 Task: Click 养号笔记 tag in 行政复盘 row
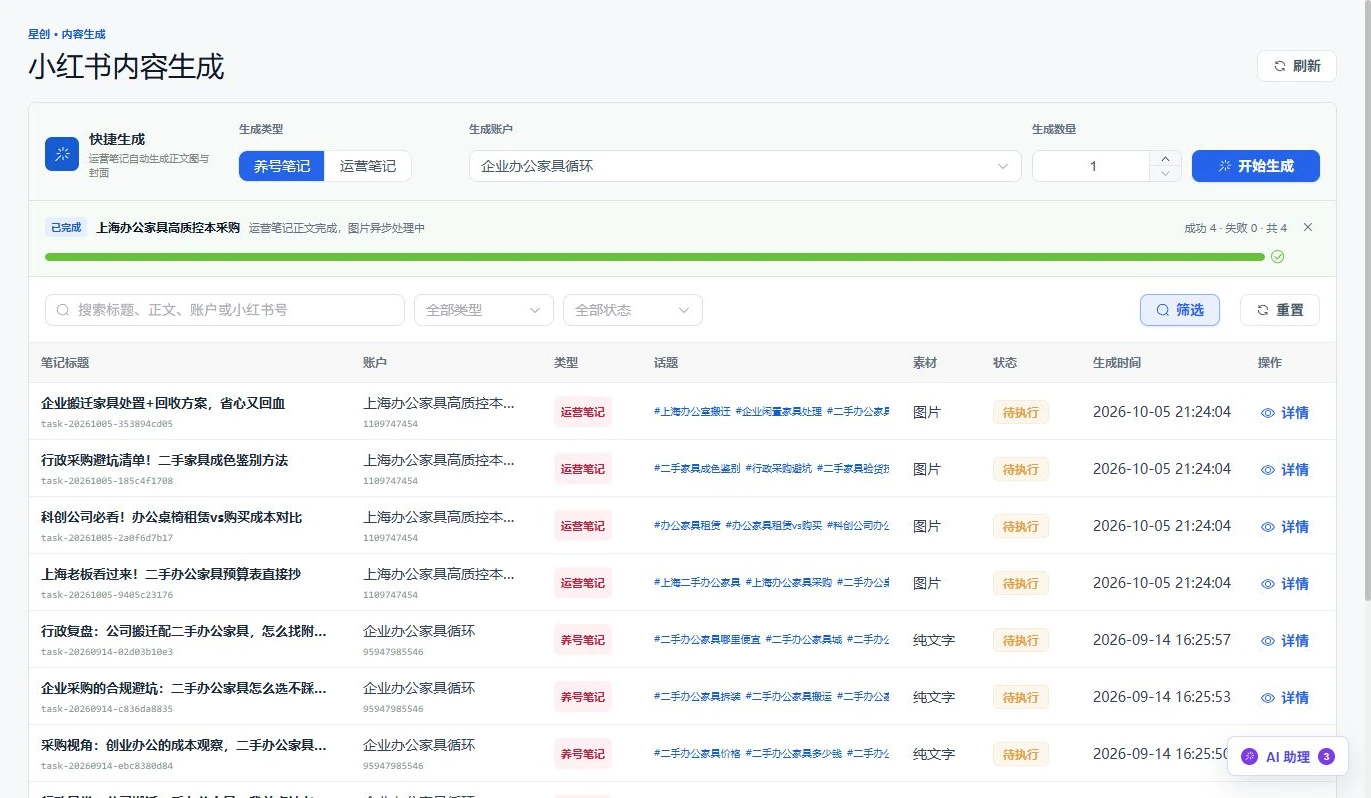tap(583, 640)
